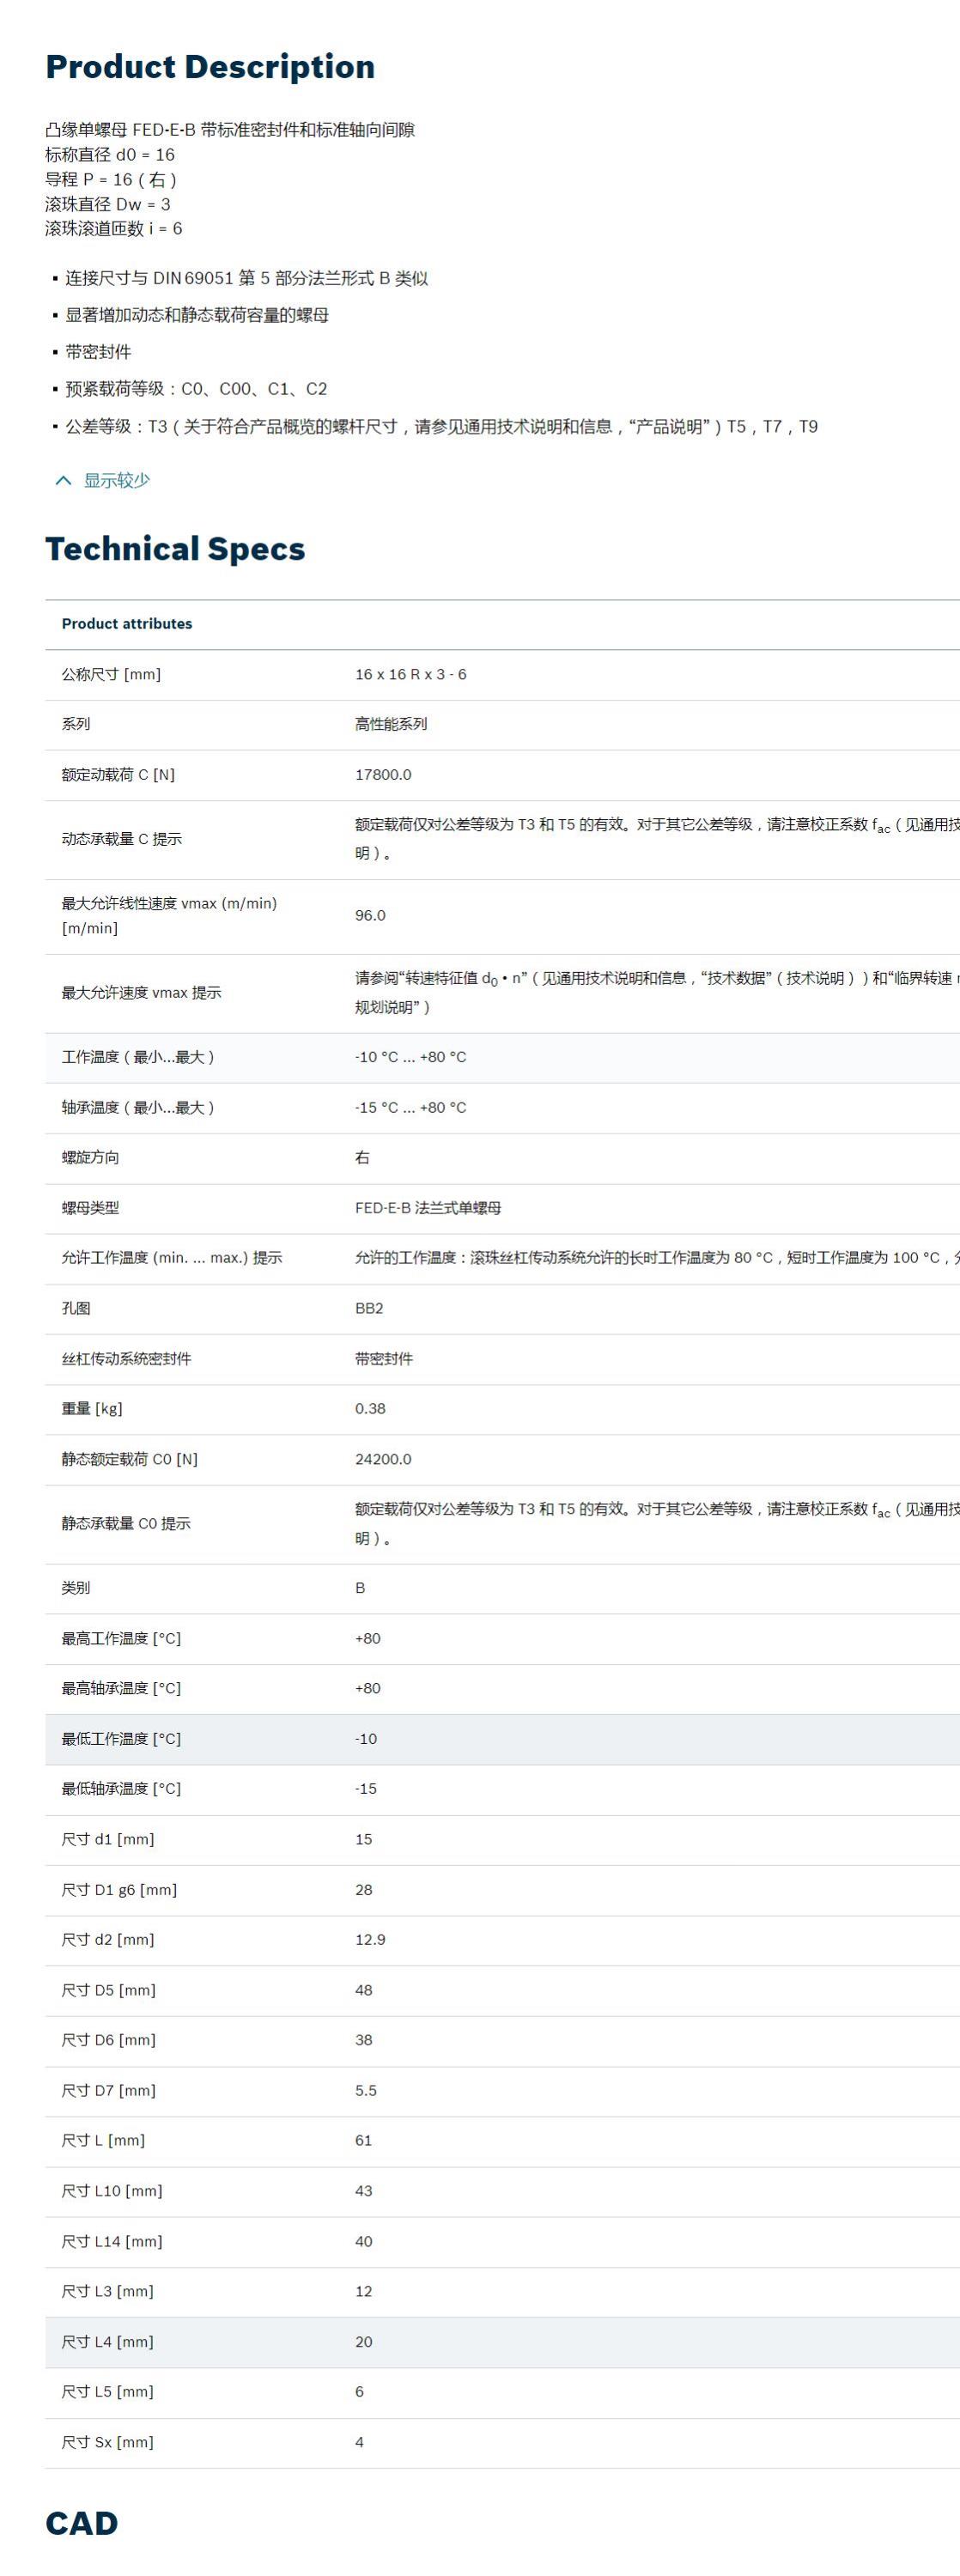The height and width of the screenshot is (2576, 960).
Task: Click the 标称直径 d0 = 16 line
Action: pyautogui.click(x=110, y=154)
